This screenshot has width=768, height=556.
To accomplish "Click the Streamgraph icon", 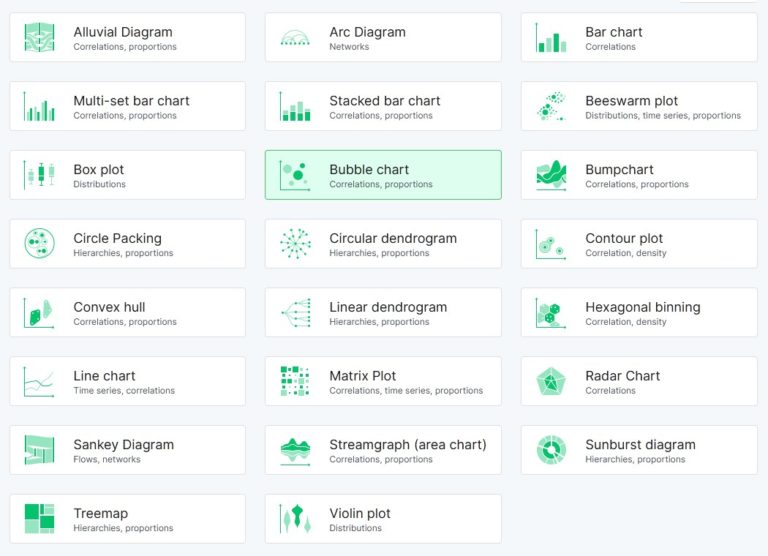I will pyautogui.click(x=295, y=451).
